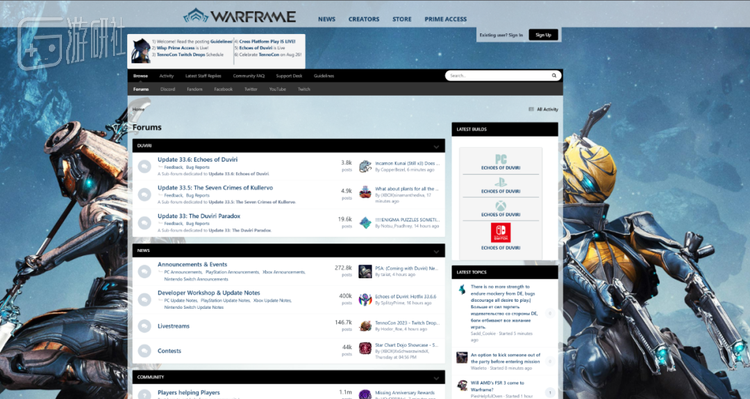Image resolution: width=750 pixels, height=399 pixels.
Task: Open the Nintendo Switch build icon
Action: point(501,233)
